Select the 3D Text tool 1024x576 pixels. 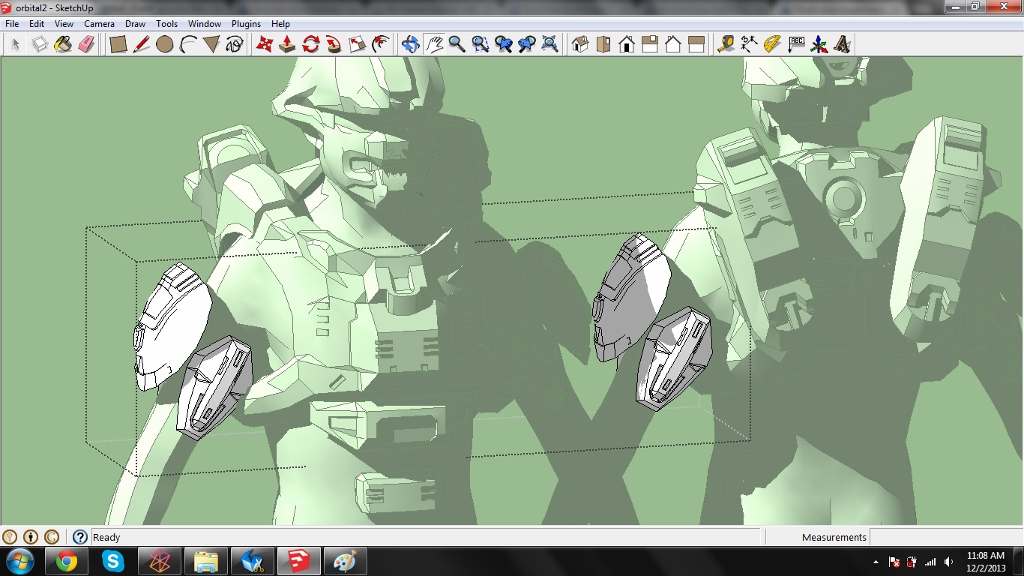pyautogui.click(x=842, y=44)
